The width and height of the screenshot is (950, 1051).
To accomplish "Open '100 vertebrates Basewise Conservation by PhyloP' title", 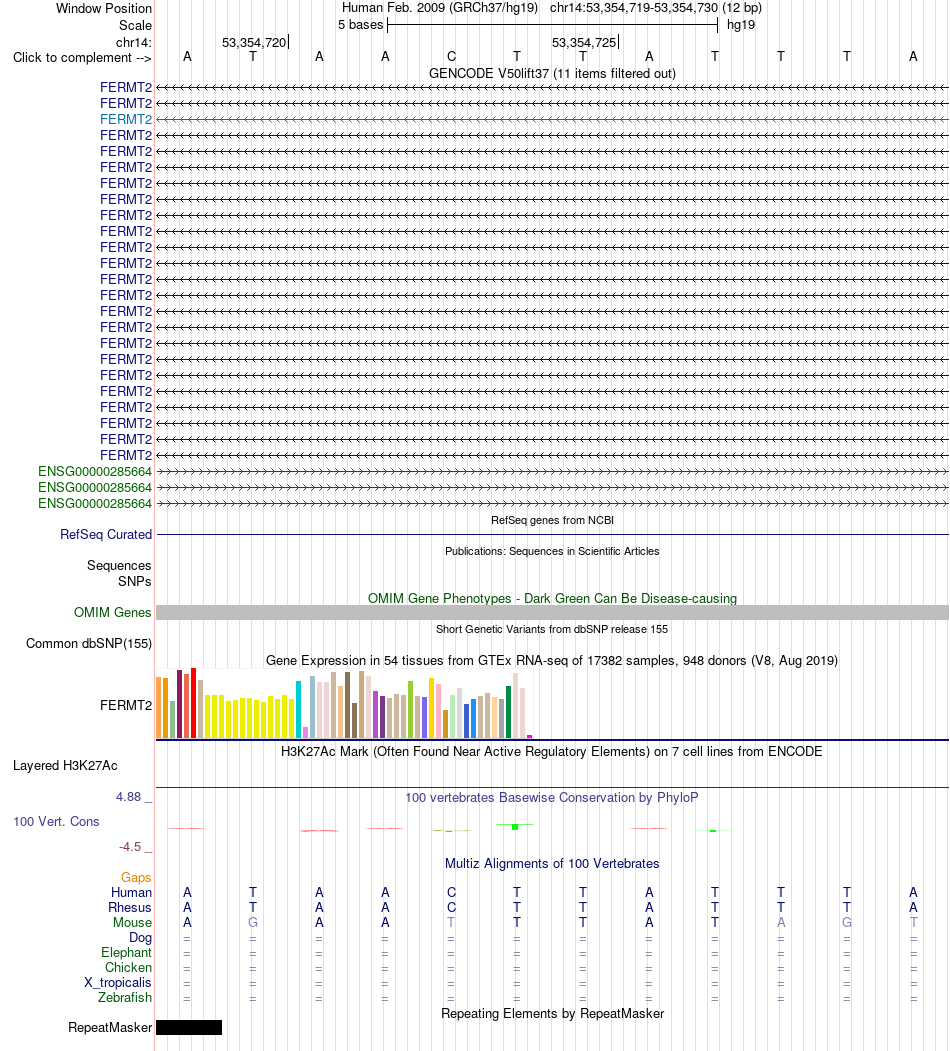I will click(x=552, y=798).
